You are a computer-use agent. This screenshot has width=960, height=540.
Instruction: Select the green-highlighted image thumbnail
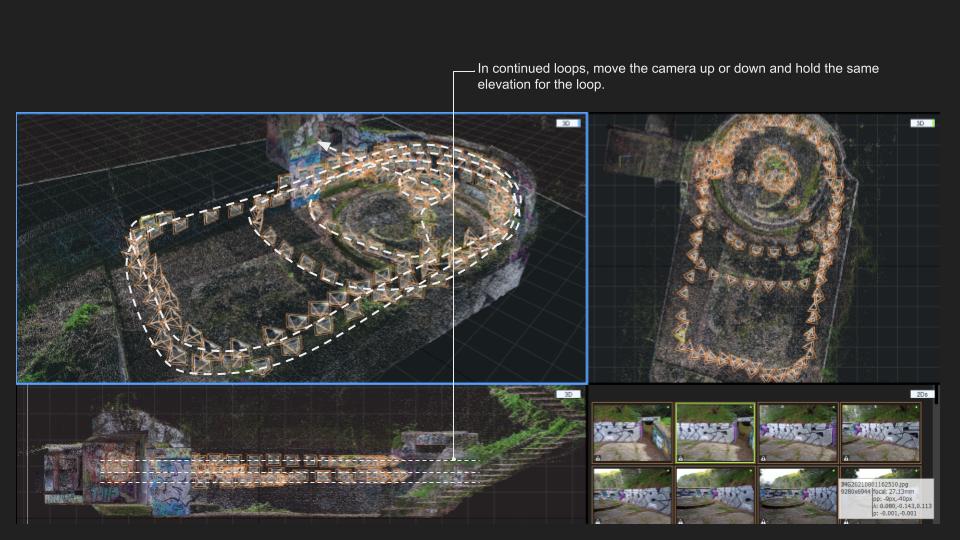tap(714, 433)
